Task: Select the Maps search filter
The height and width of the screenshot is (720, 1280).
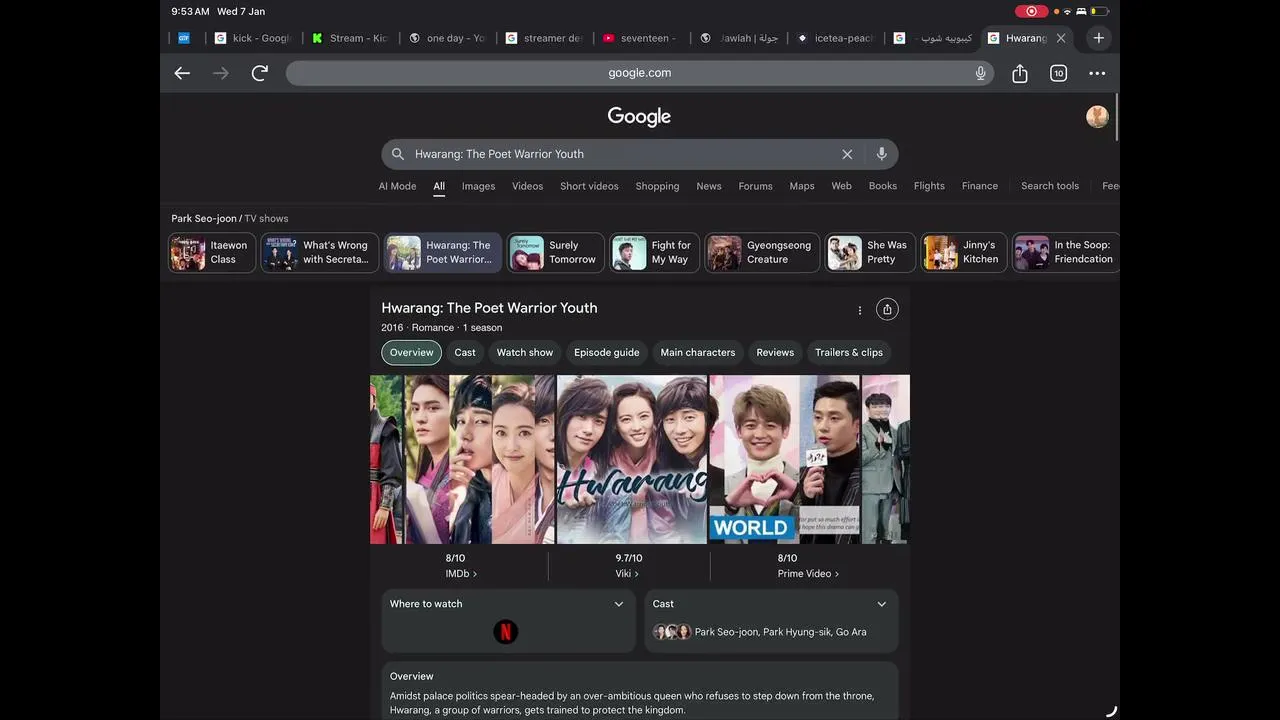Action: 802,186
